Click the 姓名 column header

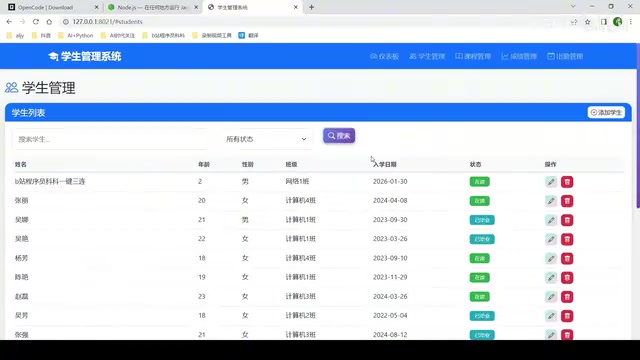tap(21, 164)
